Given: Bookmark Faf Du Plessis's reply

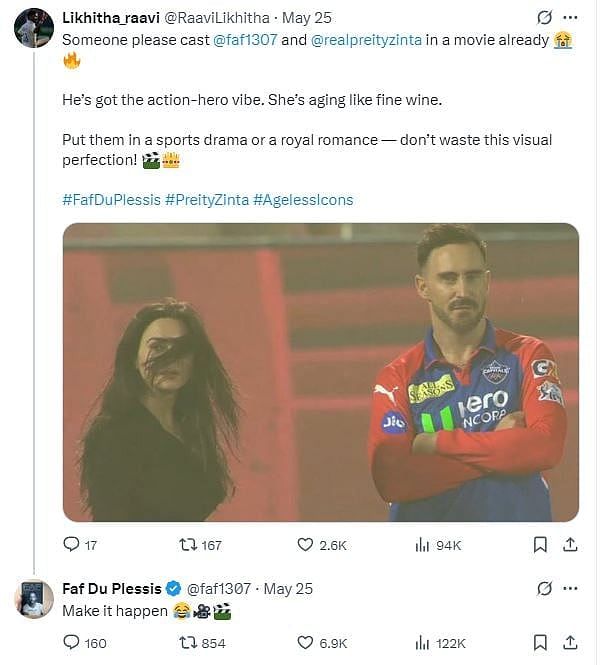Looking at the screenshot, I should (540, 643).
